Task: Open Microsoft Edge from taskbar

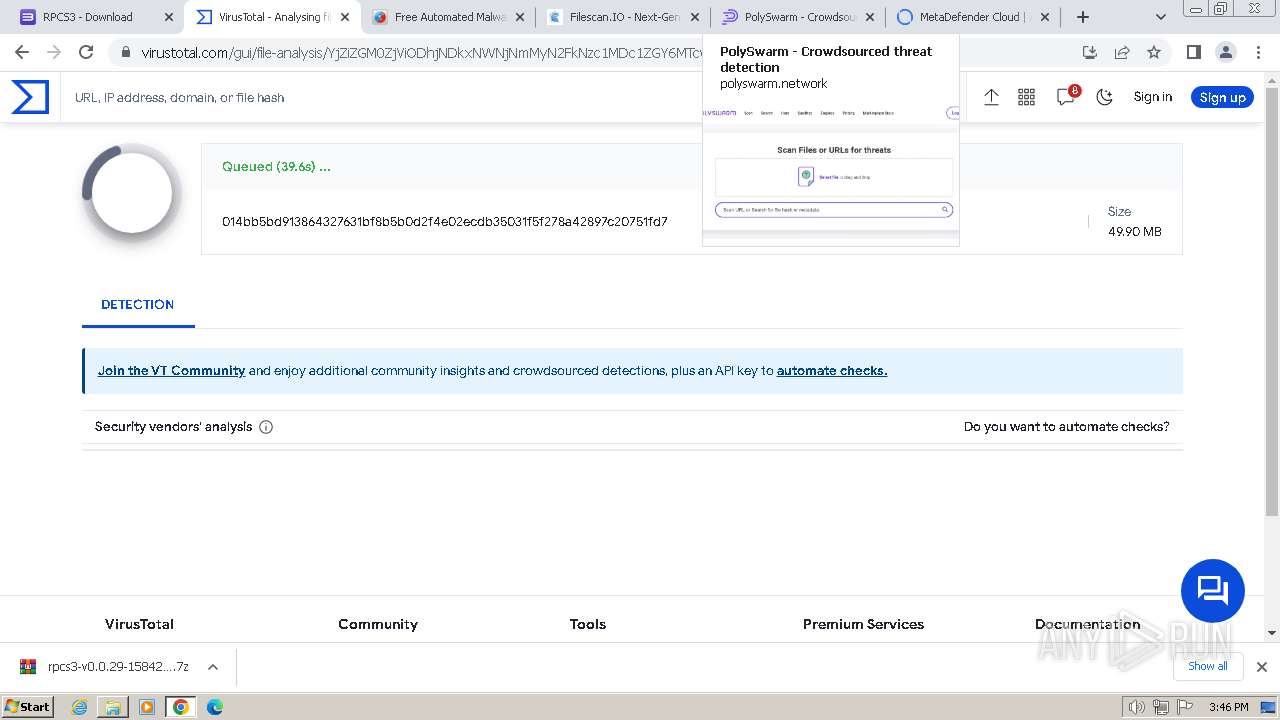Action: [x=215, y=707]
